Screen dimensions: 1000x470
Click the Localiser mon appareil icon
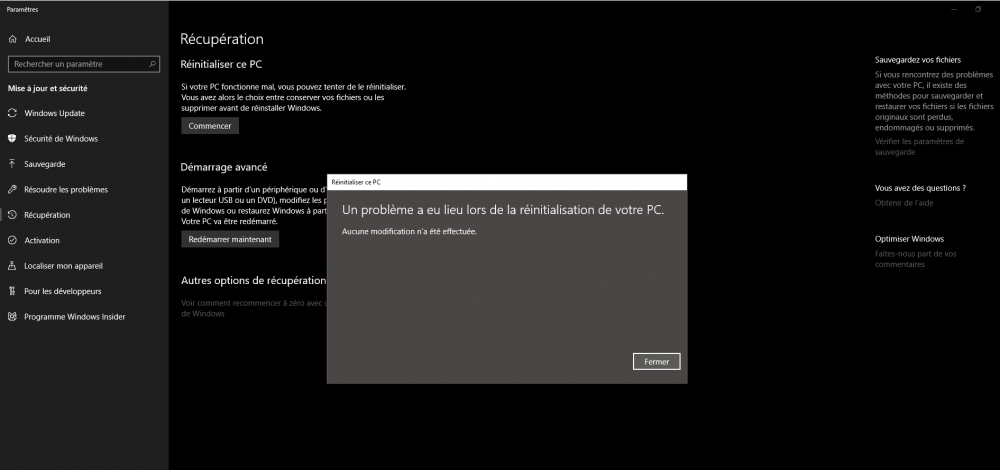pyautogui.click(x=11, y=266)
